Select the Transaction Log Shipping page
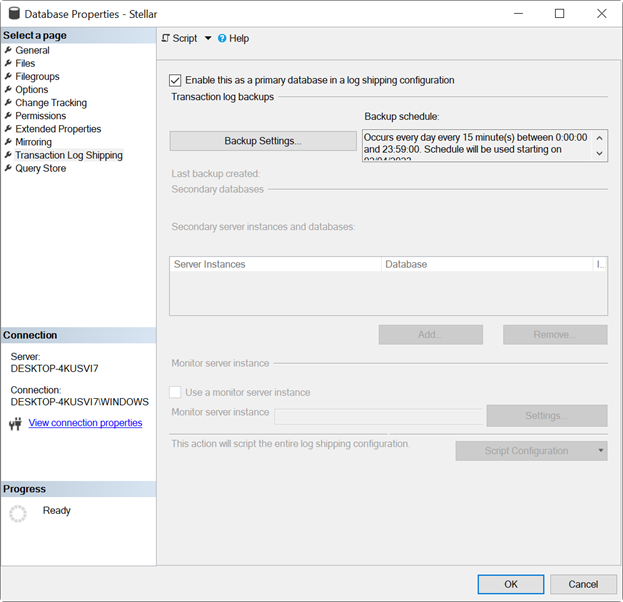 [69, 155]
